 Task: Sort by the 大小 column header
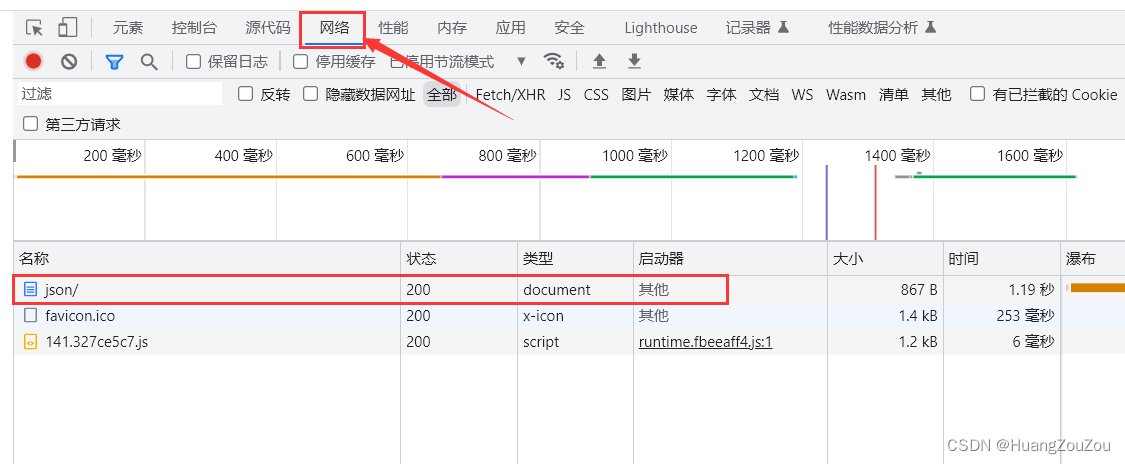coord(885,259)
